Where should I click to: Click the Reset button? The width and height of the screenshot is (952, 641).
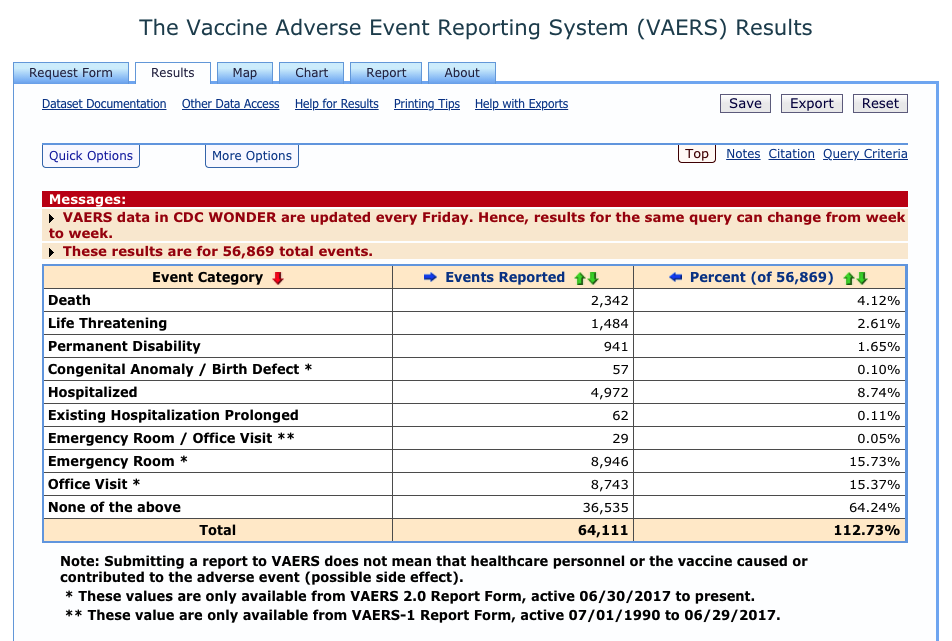(x=880, y=104)
